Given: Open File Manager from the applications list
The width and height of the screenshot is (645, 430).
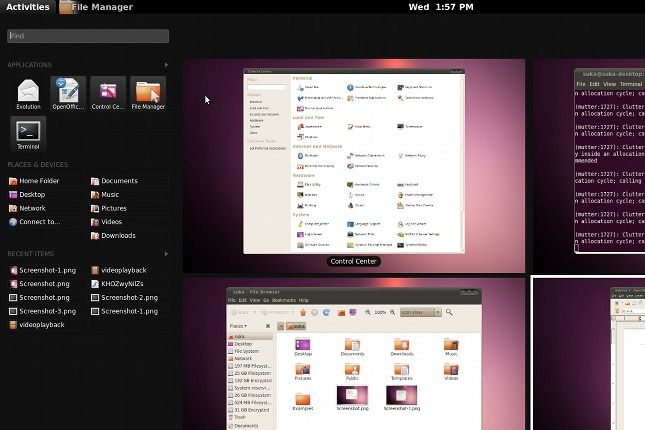Looking at the screenshot, I should [147, 93].
